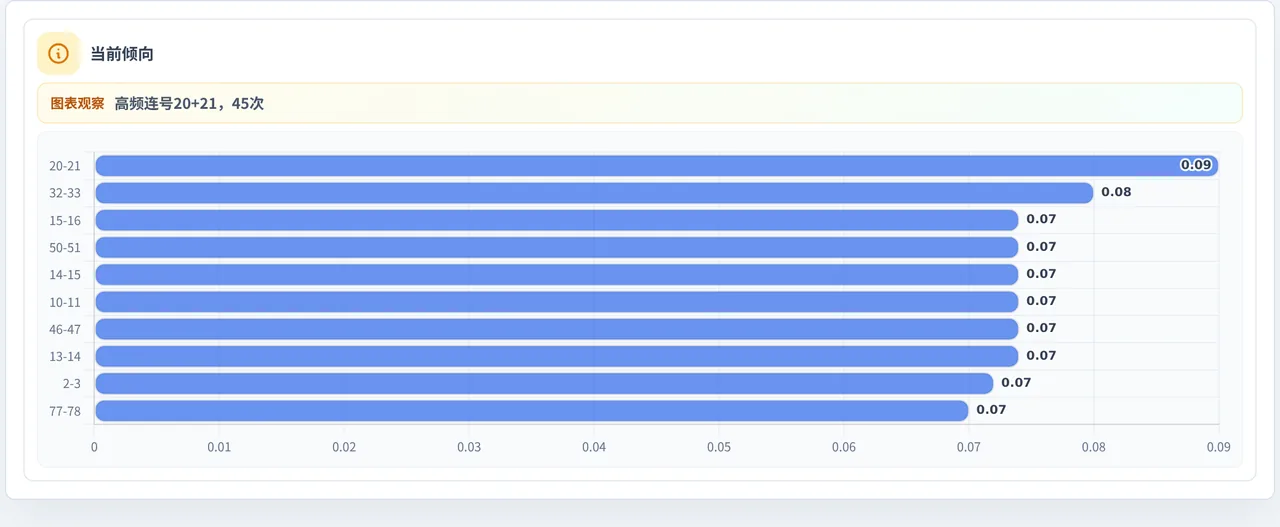Screen dimensions: 1280x527
Task: Click the 0.09 value label in top bar
Action: point(1196,165)
